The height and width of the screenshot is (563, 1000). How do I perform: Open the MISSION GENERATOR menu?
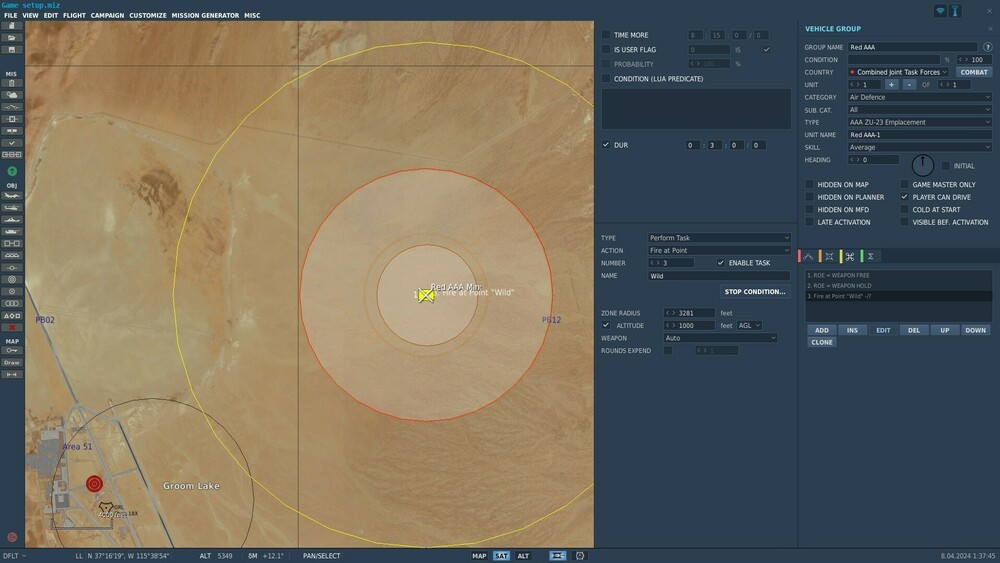coord(205,16)
